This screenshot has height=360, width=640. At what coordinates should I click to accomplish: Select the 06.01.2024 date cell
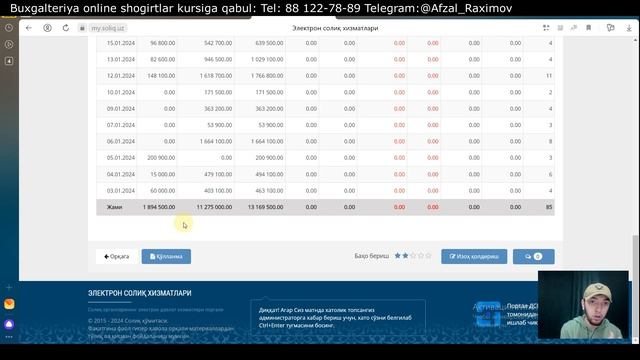pos(120,141)
